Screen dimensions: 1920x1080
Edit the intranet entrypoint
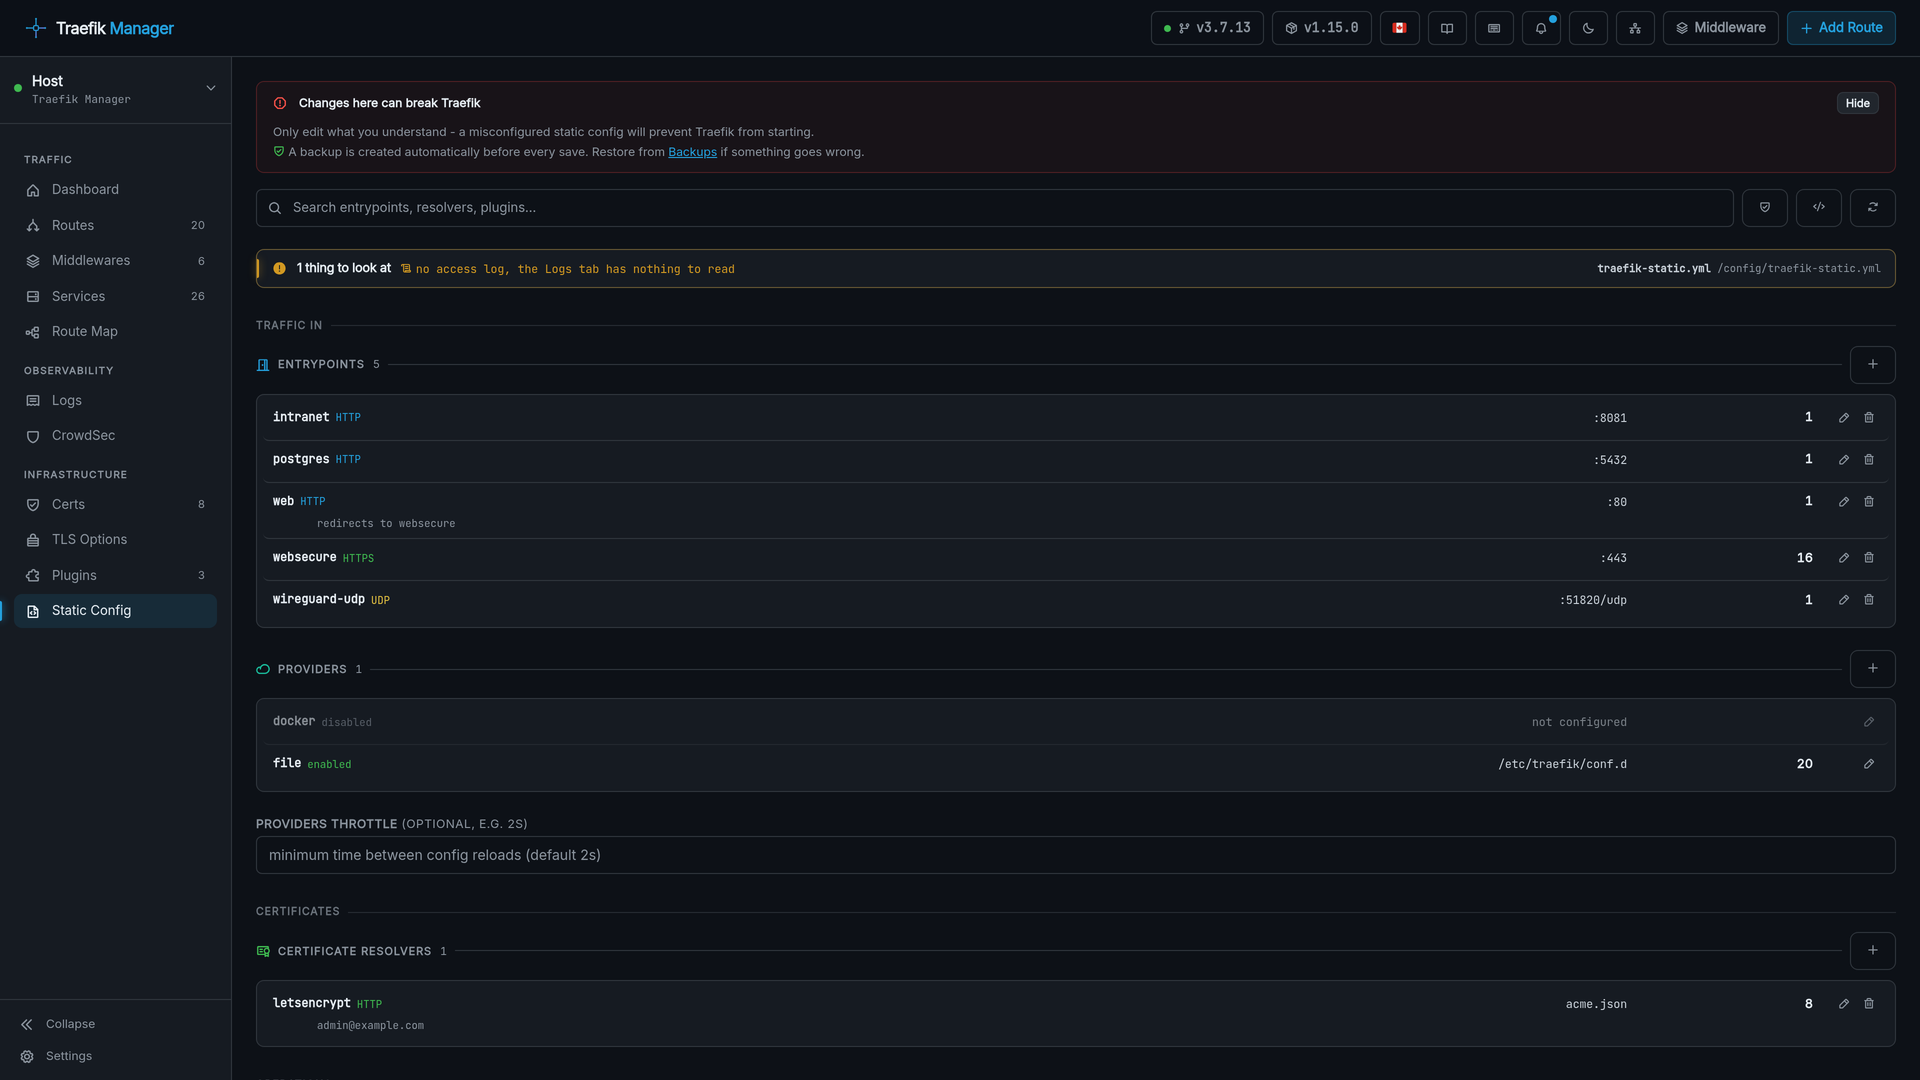point(1844,418)
